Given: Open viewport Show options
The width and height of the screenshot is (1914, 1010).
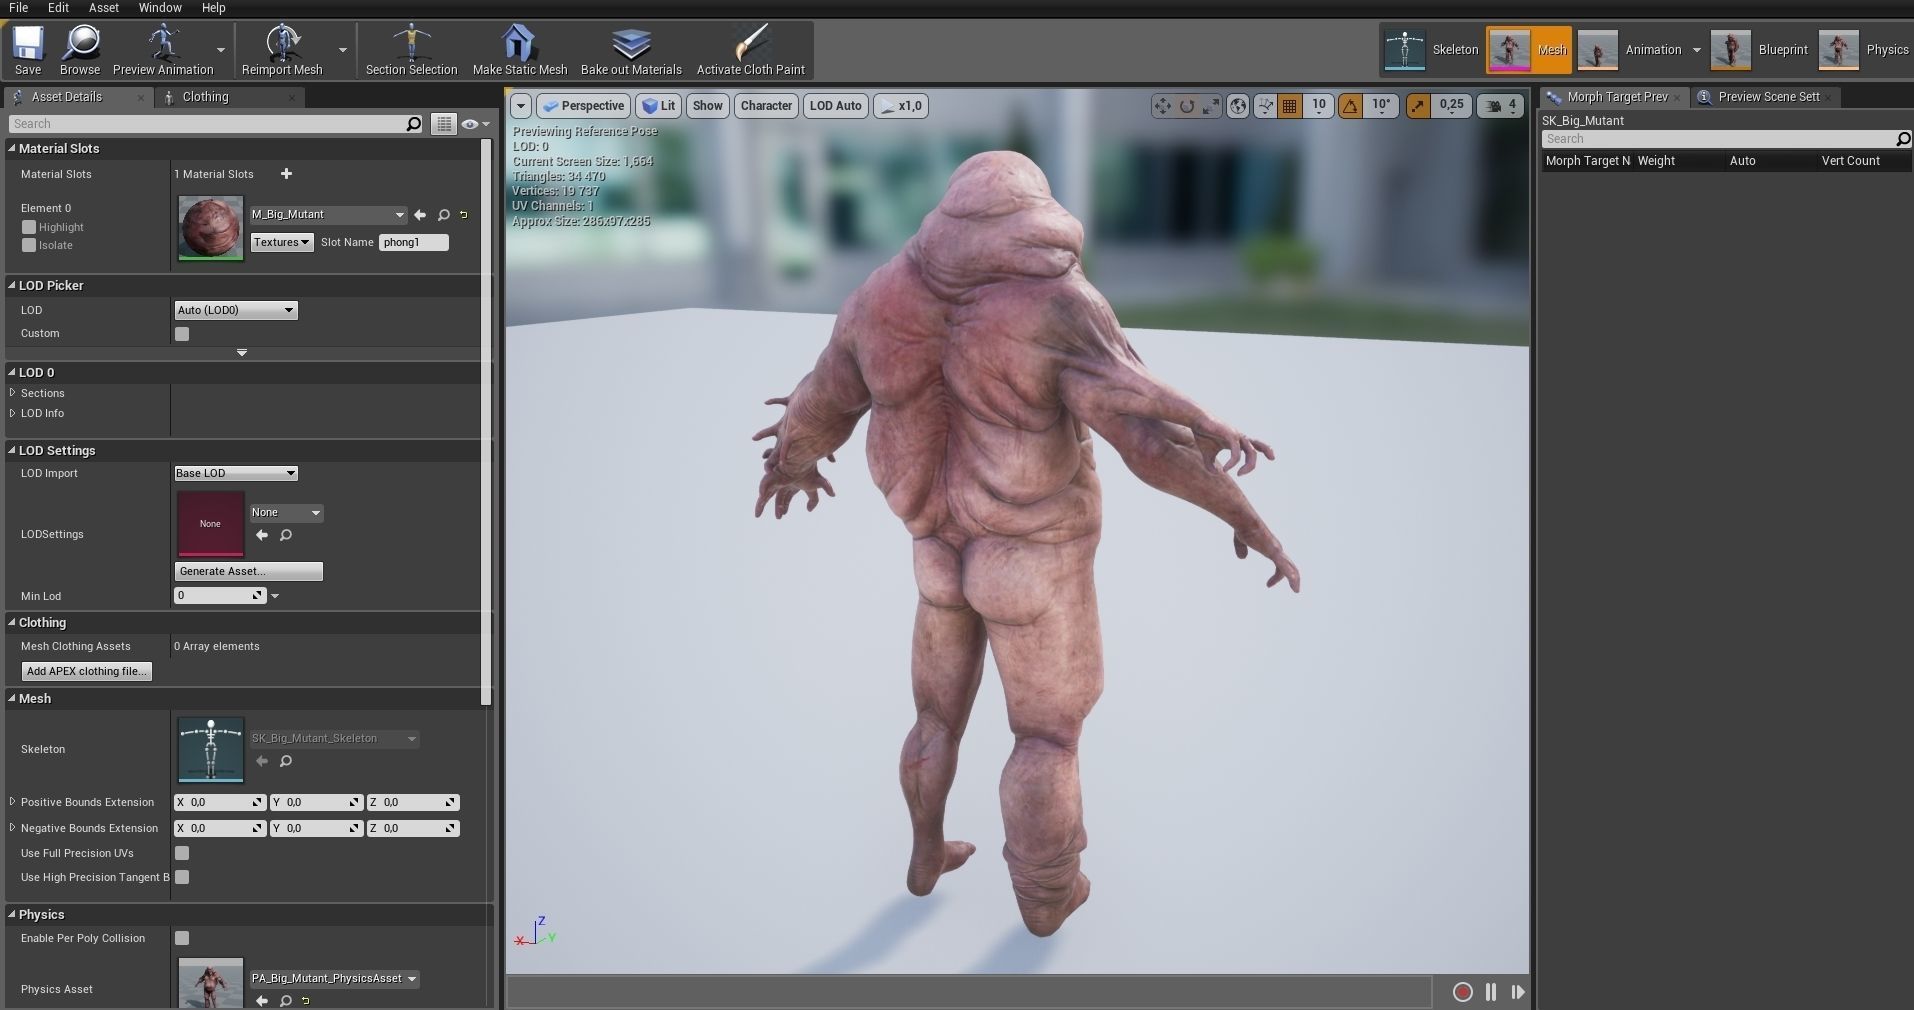Looking at the screenshot, I should (707, 106).
